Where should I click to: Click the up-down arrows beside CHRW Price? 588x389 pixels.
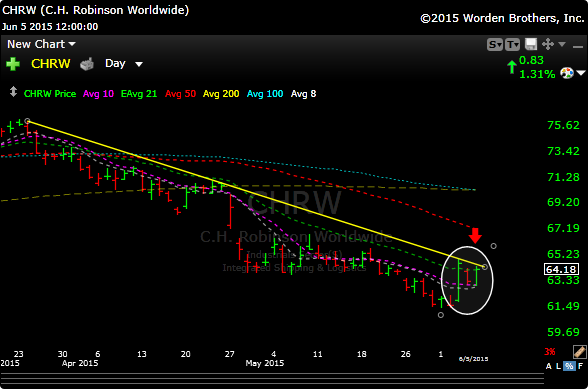point(13,92)
